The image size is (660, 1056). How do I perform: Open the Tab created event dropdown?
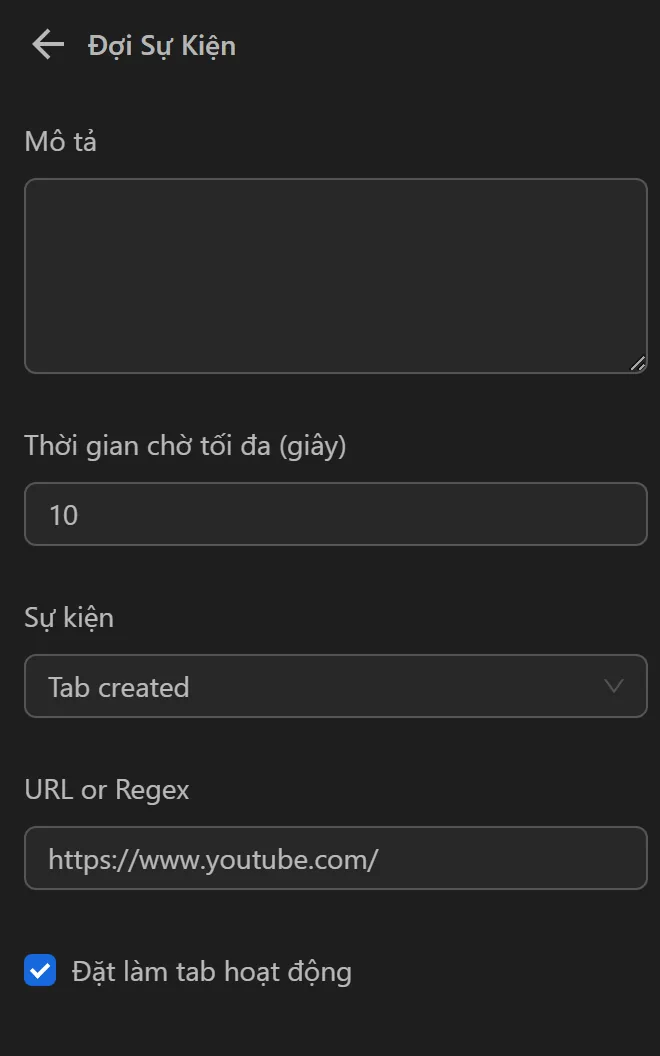click(335, 686)
